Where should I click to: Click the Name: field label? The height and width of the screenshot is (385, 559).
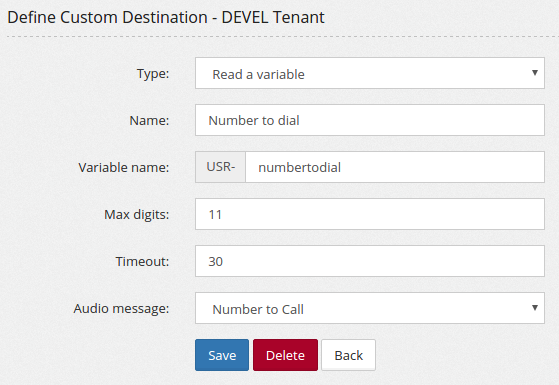pos(149,120)
